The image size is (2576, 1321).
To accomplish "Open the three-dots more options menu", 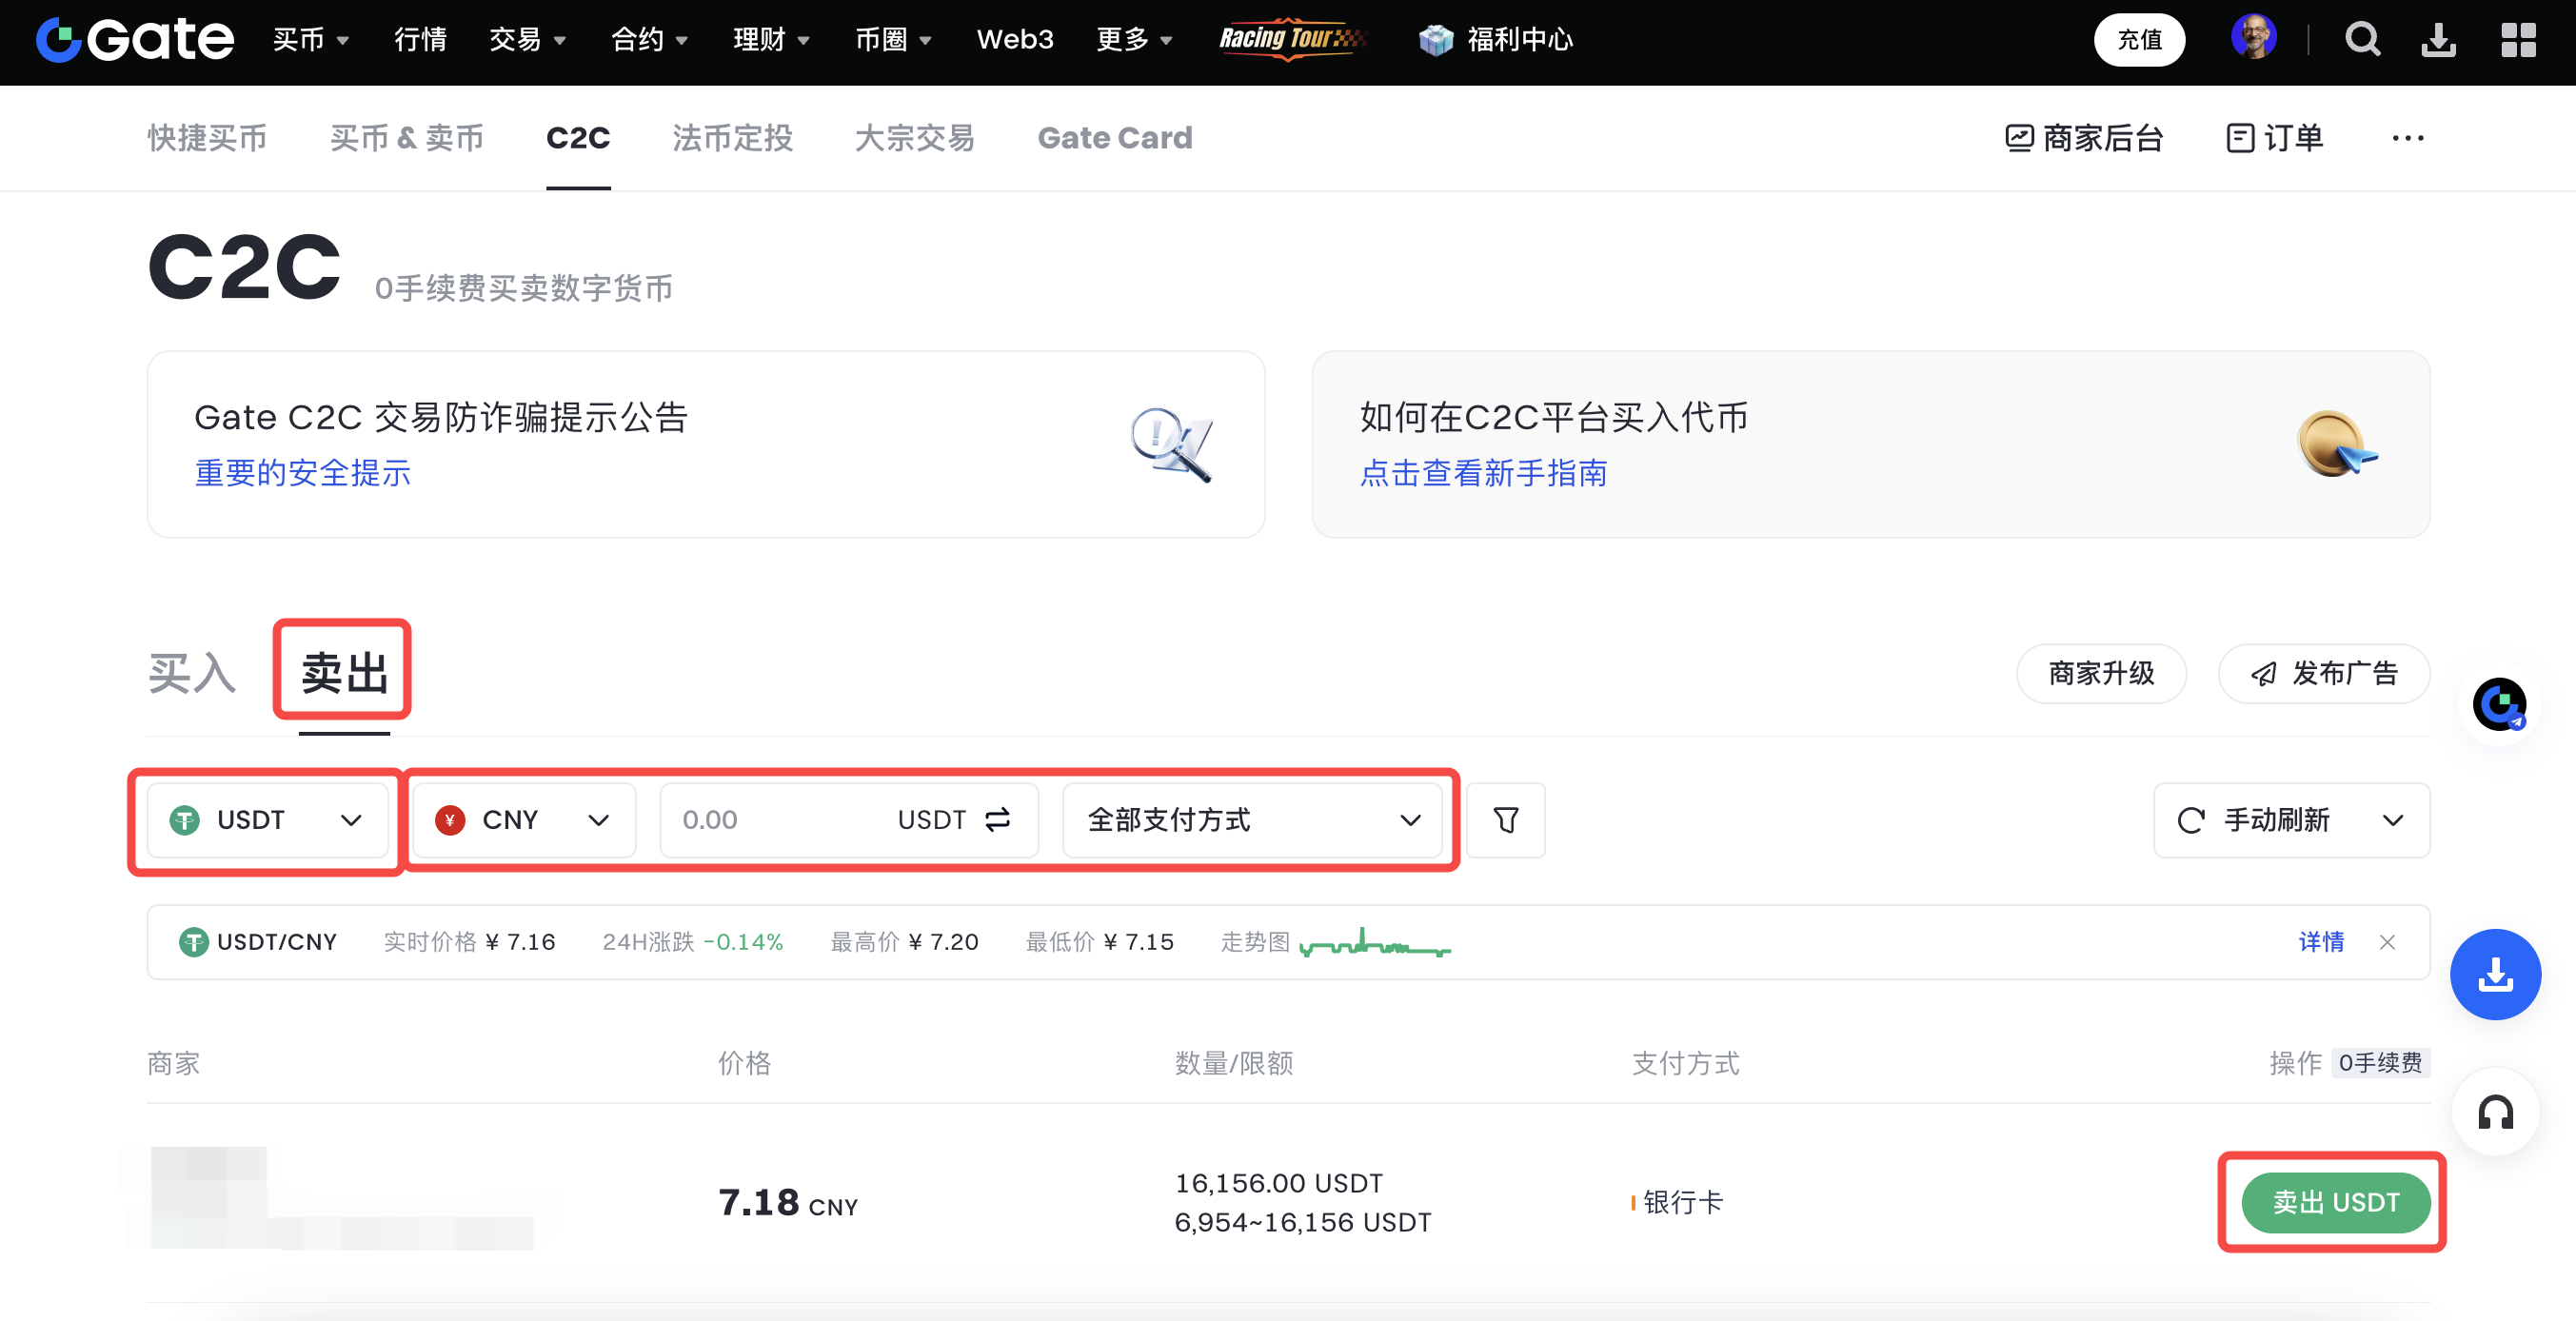I will click(2407, 138).
